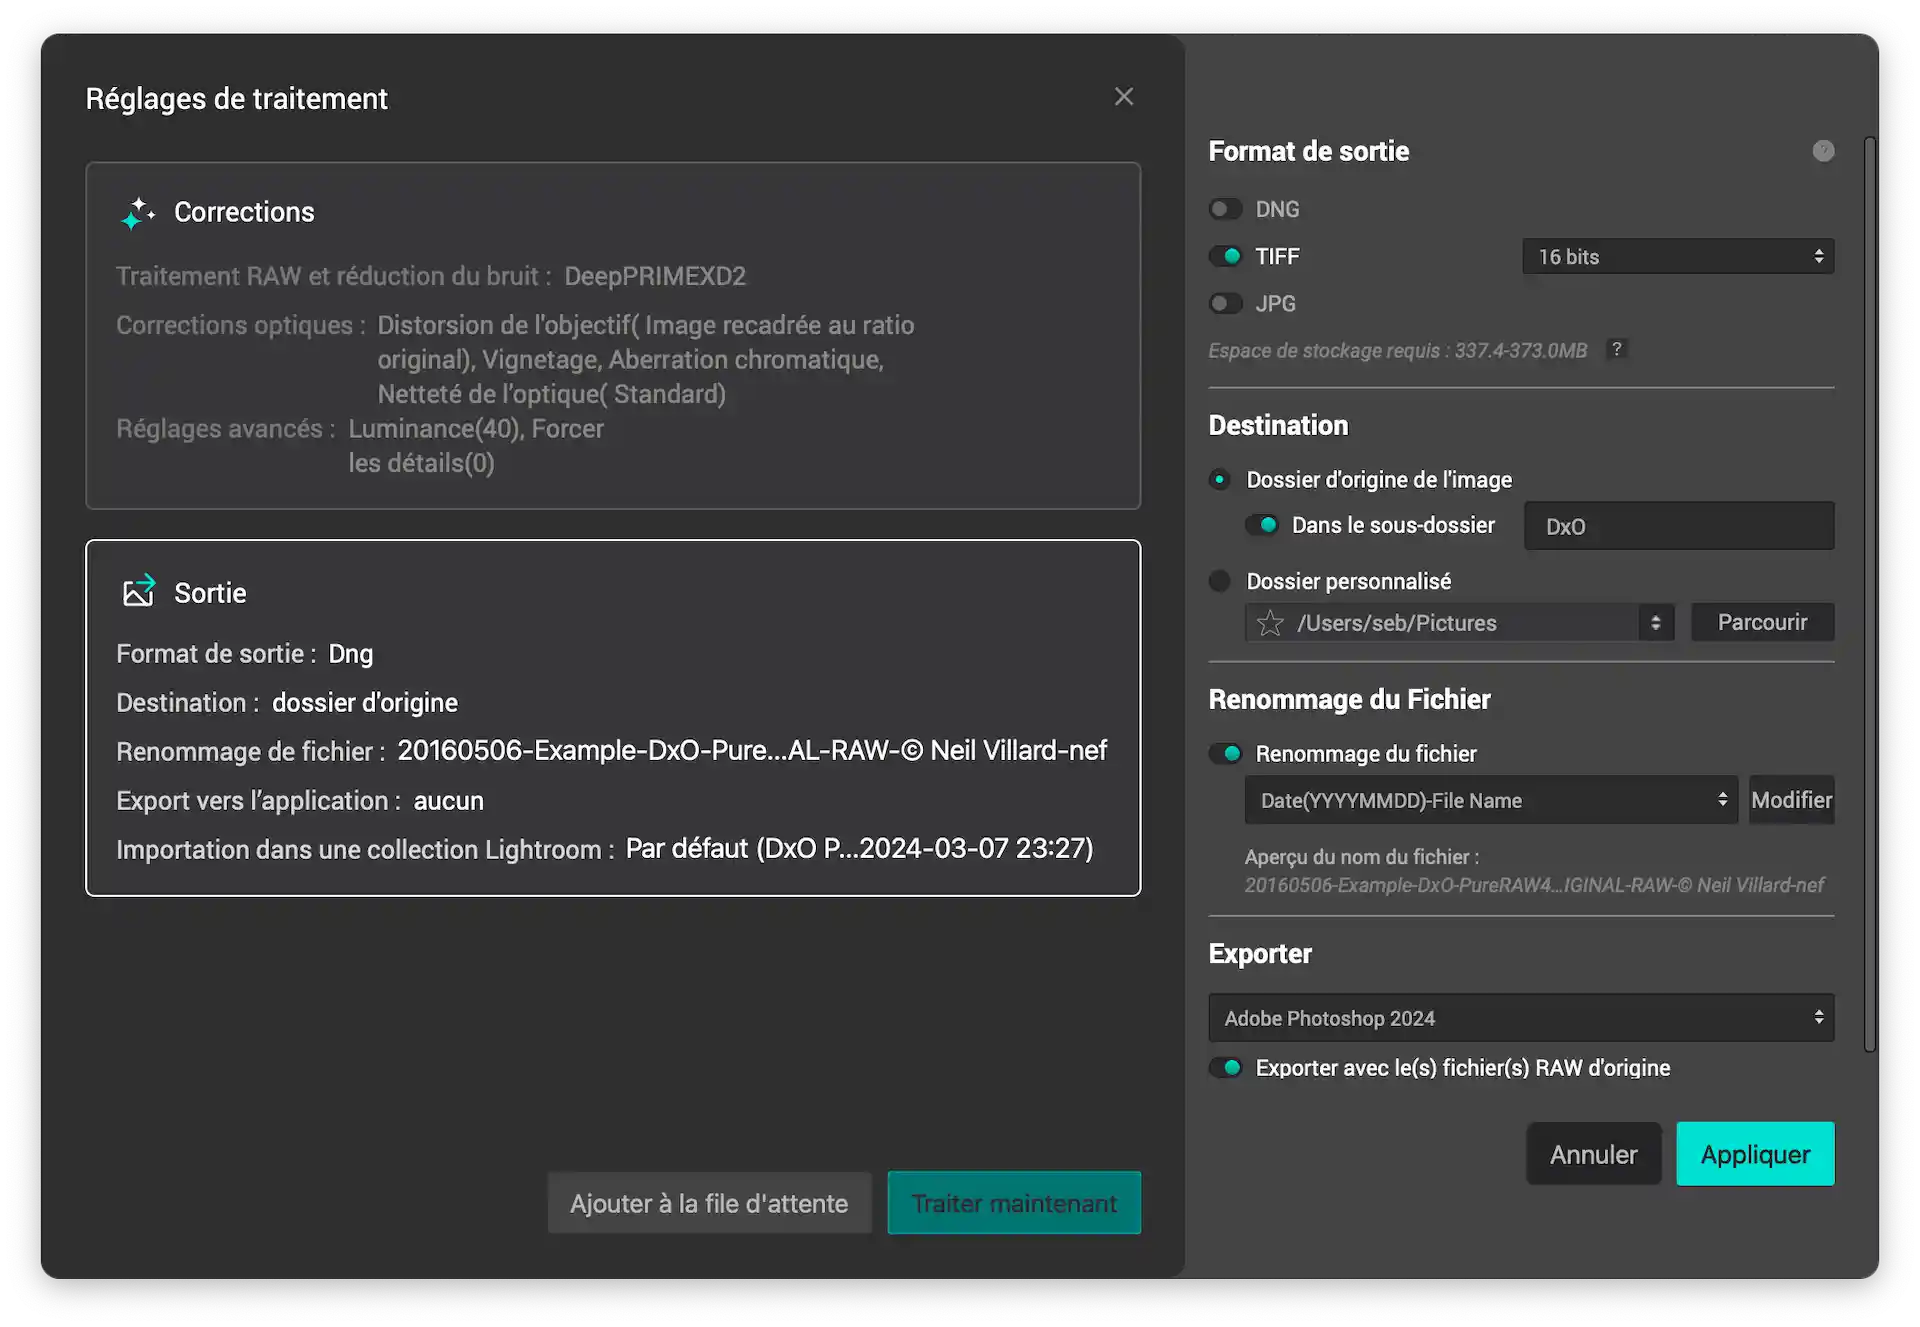1920x1327 pixels.
Task: Select the Corrections settings card
Action: coord(613,336)
